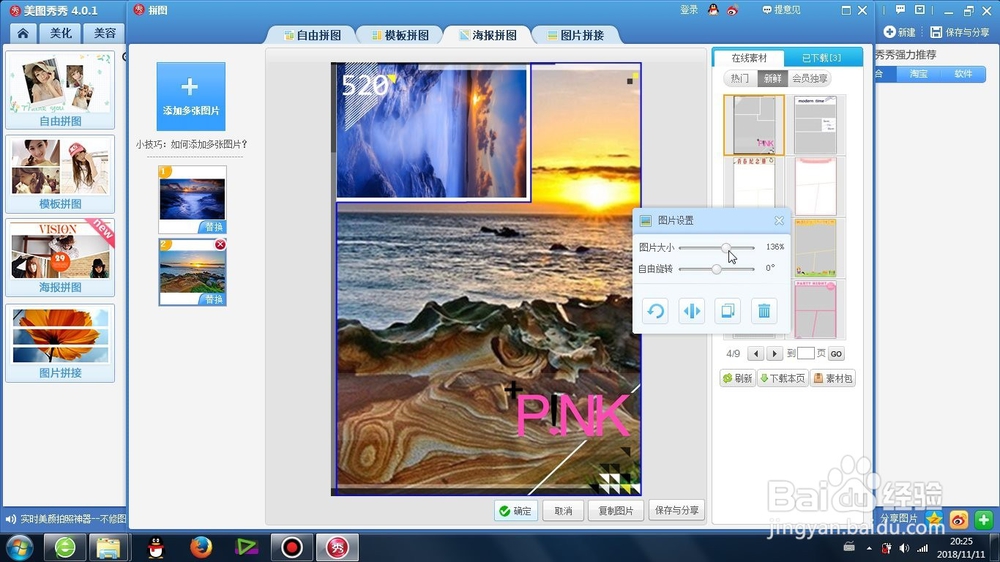Click 登录 link in title bar

coord(689,10)
